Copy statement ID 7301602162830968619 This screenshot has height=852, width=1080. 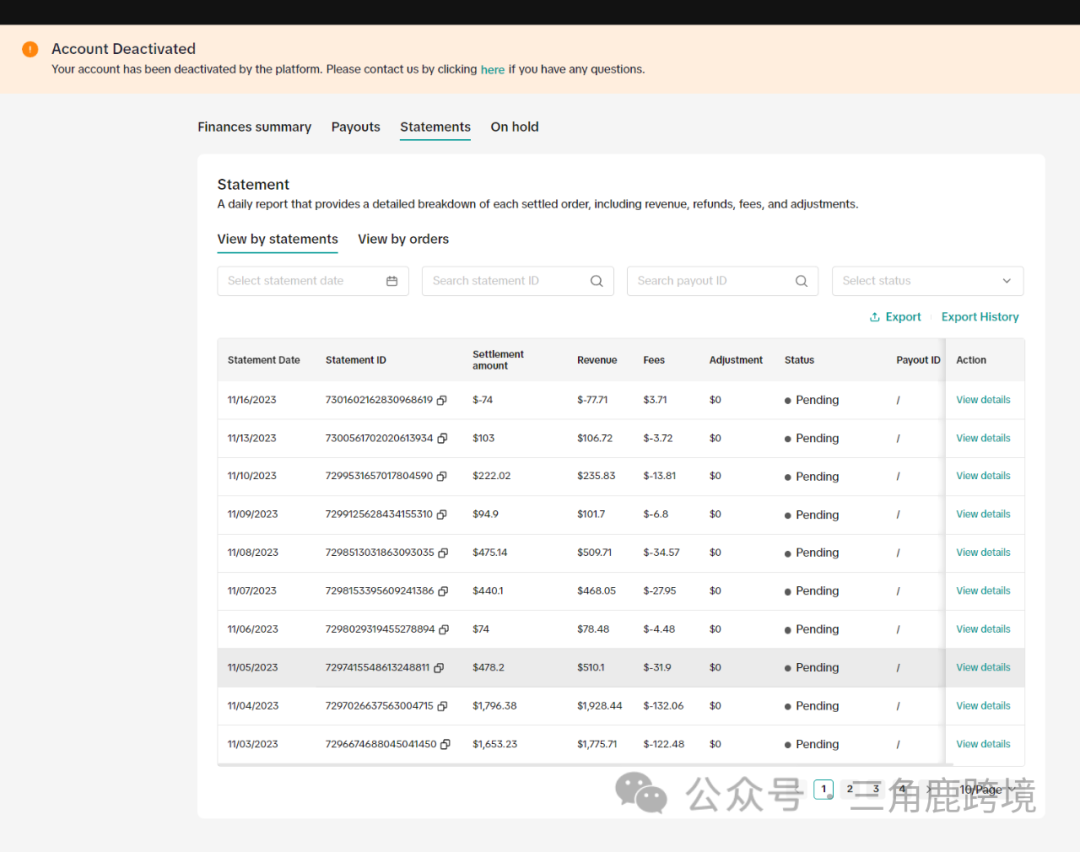[x=442, y=400]
